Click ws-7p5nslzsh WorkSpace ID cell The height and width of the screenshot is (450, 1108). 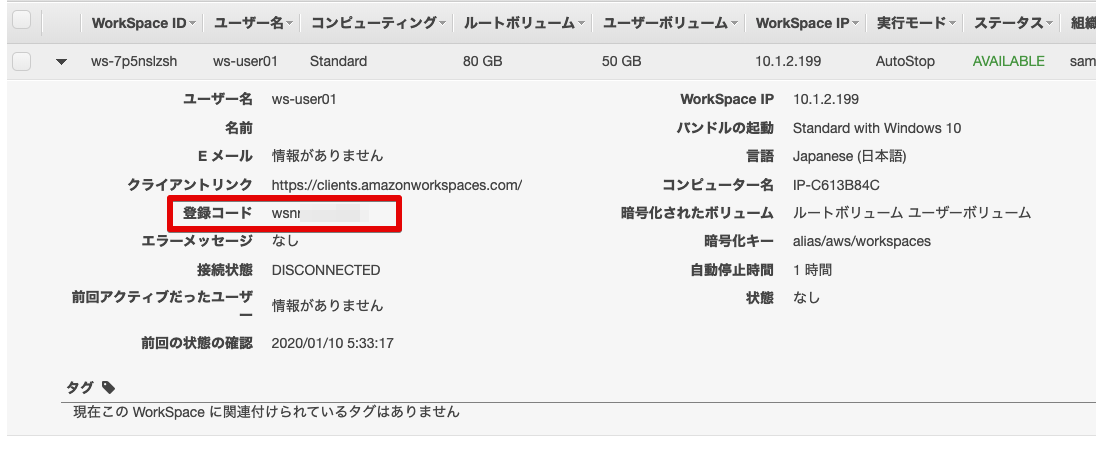click(134, 61)
